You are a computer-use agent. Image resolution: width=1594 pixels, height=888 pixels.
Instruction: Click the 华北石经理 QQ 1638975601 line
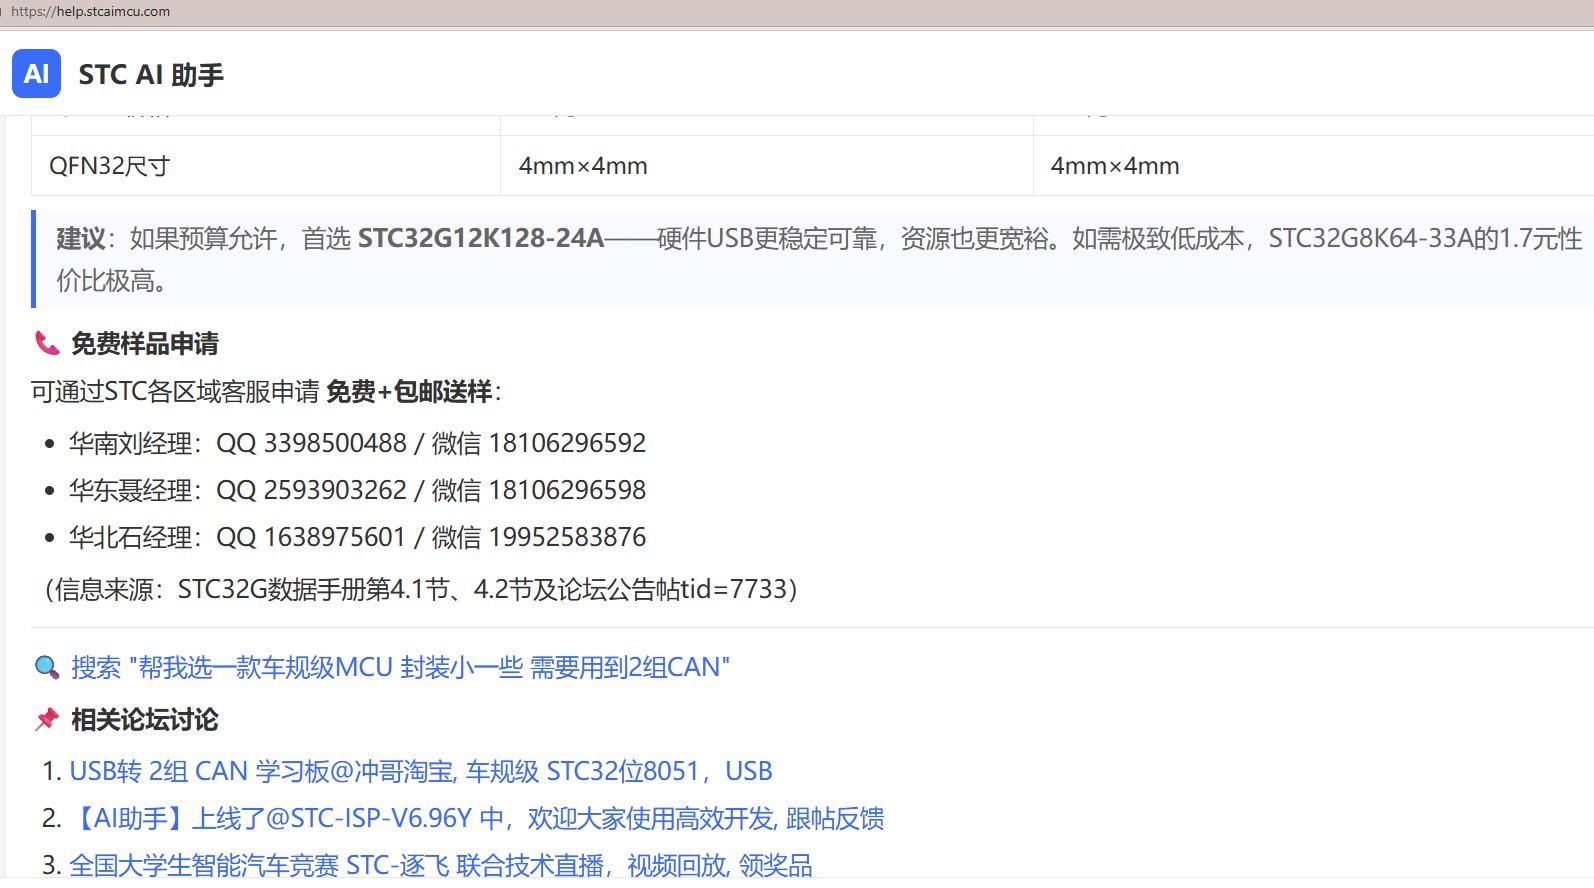[357, 537]
